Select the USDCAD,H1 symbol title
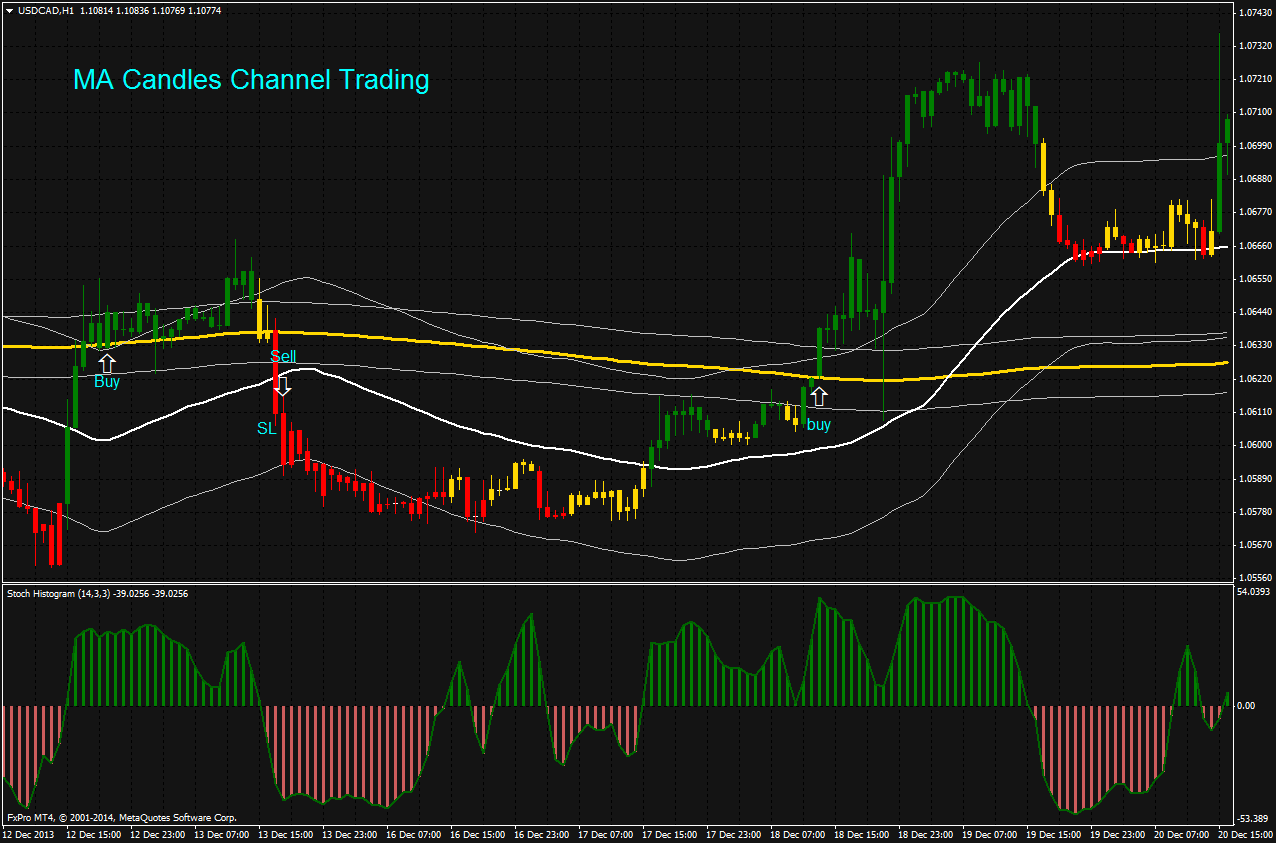The height and width of the screenshot is (843, 1276). point(46,11)
